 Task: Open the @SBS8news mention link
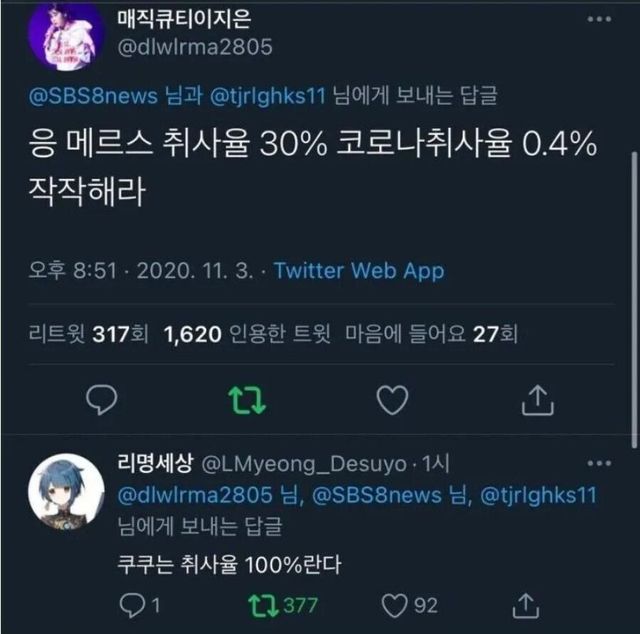(87, 98)
